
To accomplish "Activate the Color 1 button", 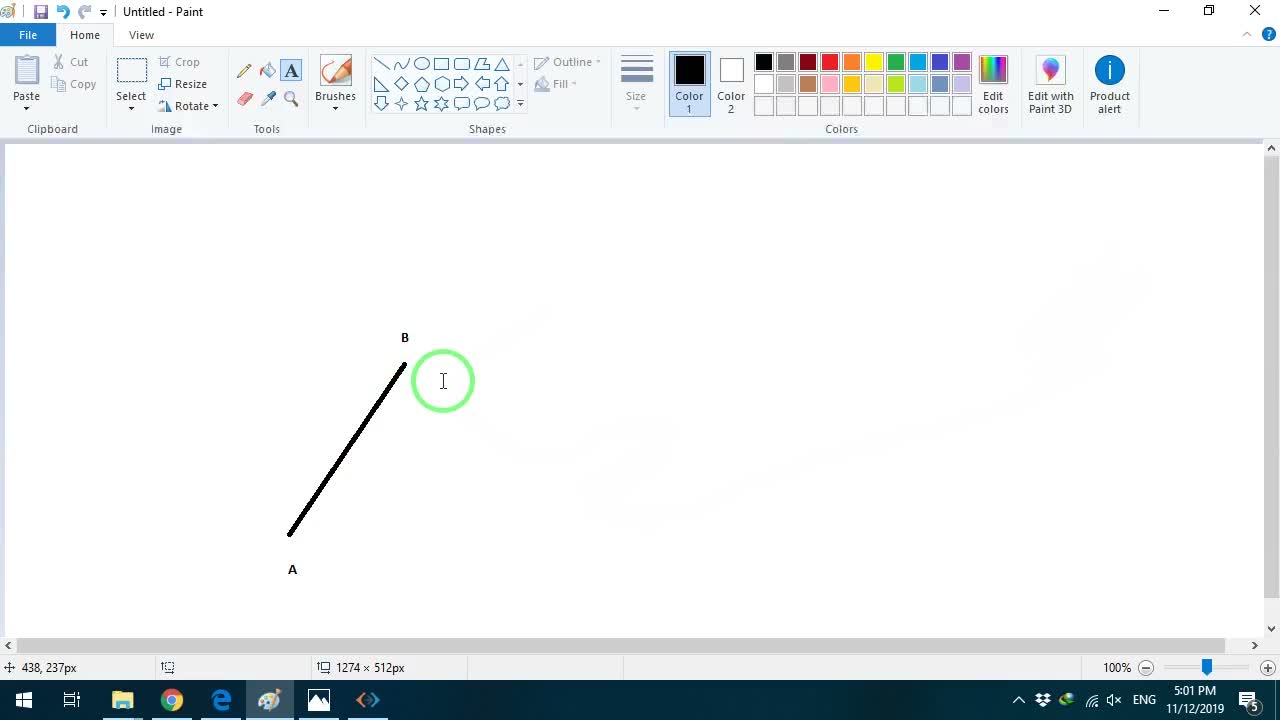I will click(x=689, y=84).
